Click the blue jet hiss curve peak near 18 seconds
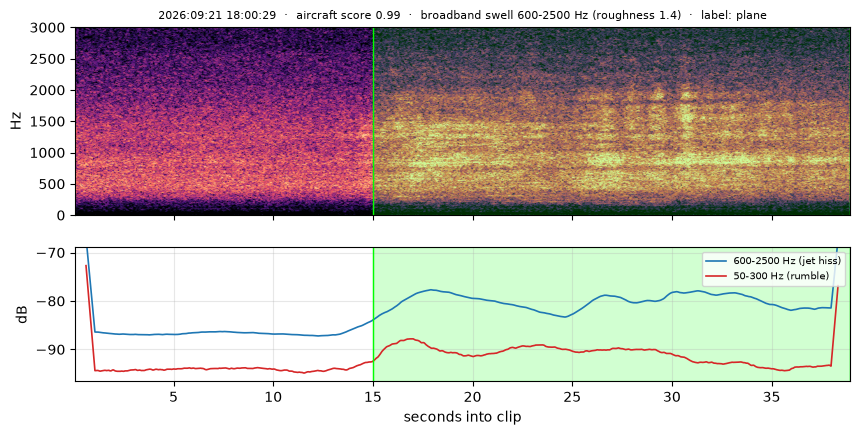The width and height of the screenshot is (860, 435). (432, 290)
